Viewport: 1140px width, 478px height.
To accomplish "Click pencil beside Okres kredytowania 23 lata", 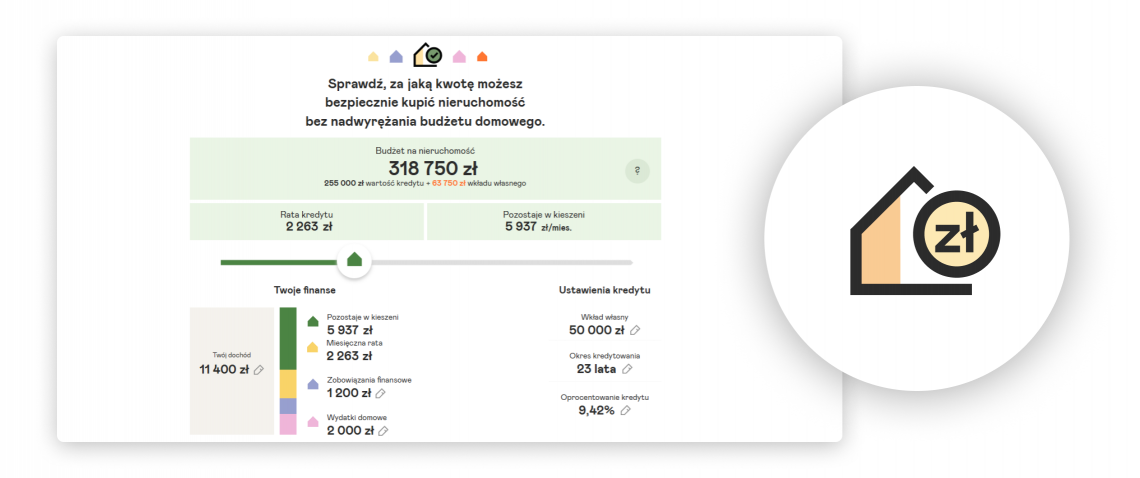I will coord(627,369).
